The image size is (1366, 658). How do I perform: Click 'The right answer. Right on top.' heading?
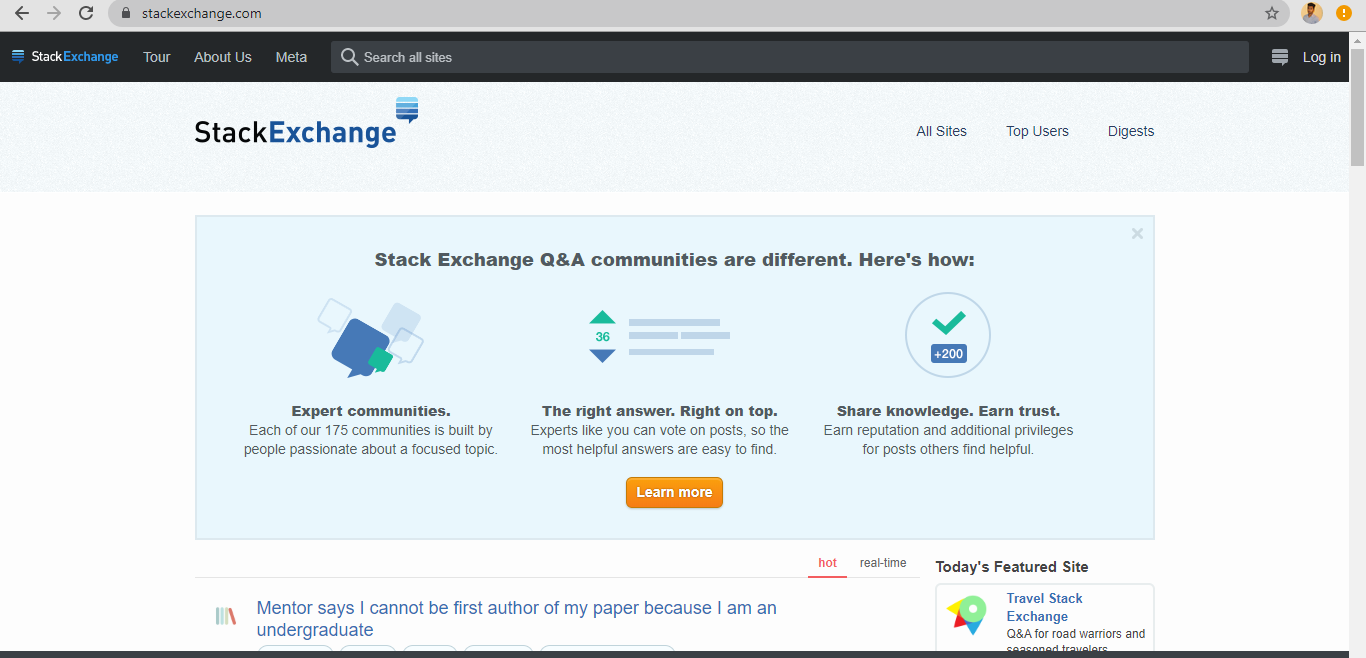click(x=660, y=411)
